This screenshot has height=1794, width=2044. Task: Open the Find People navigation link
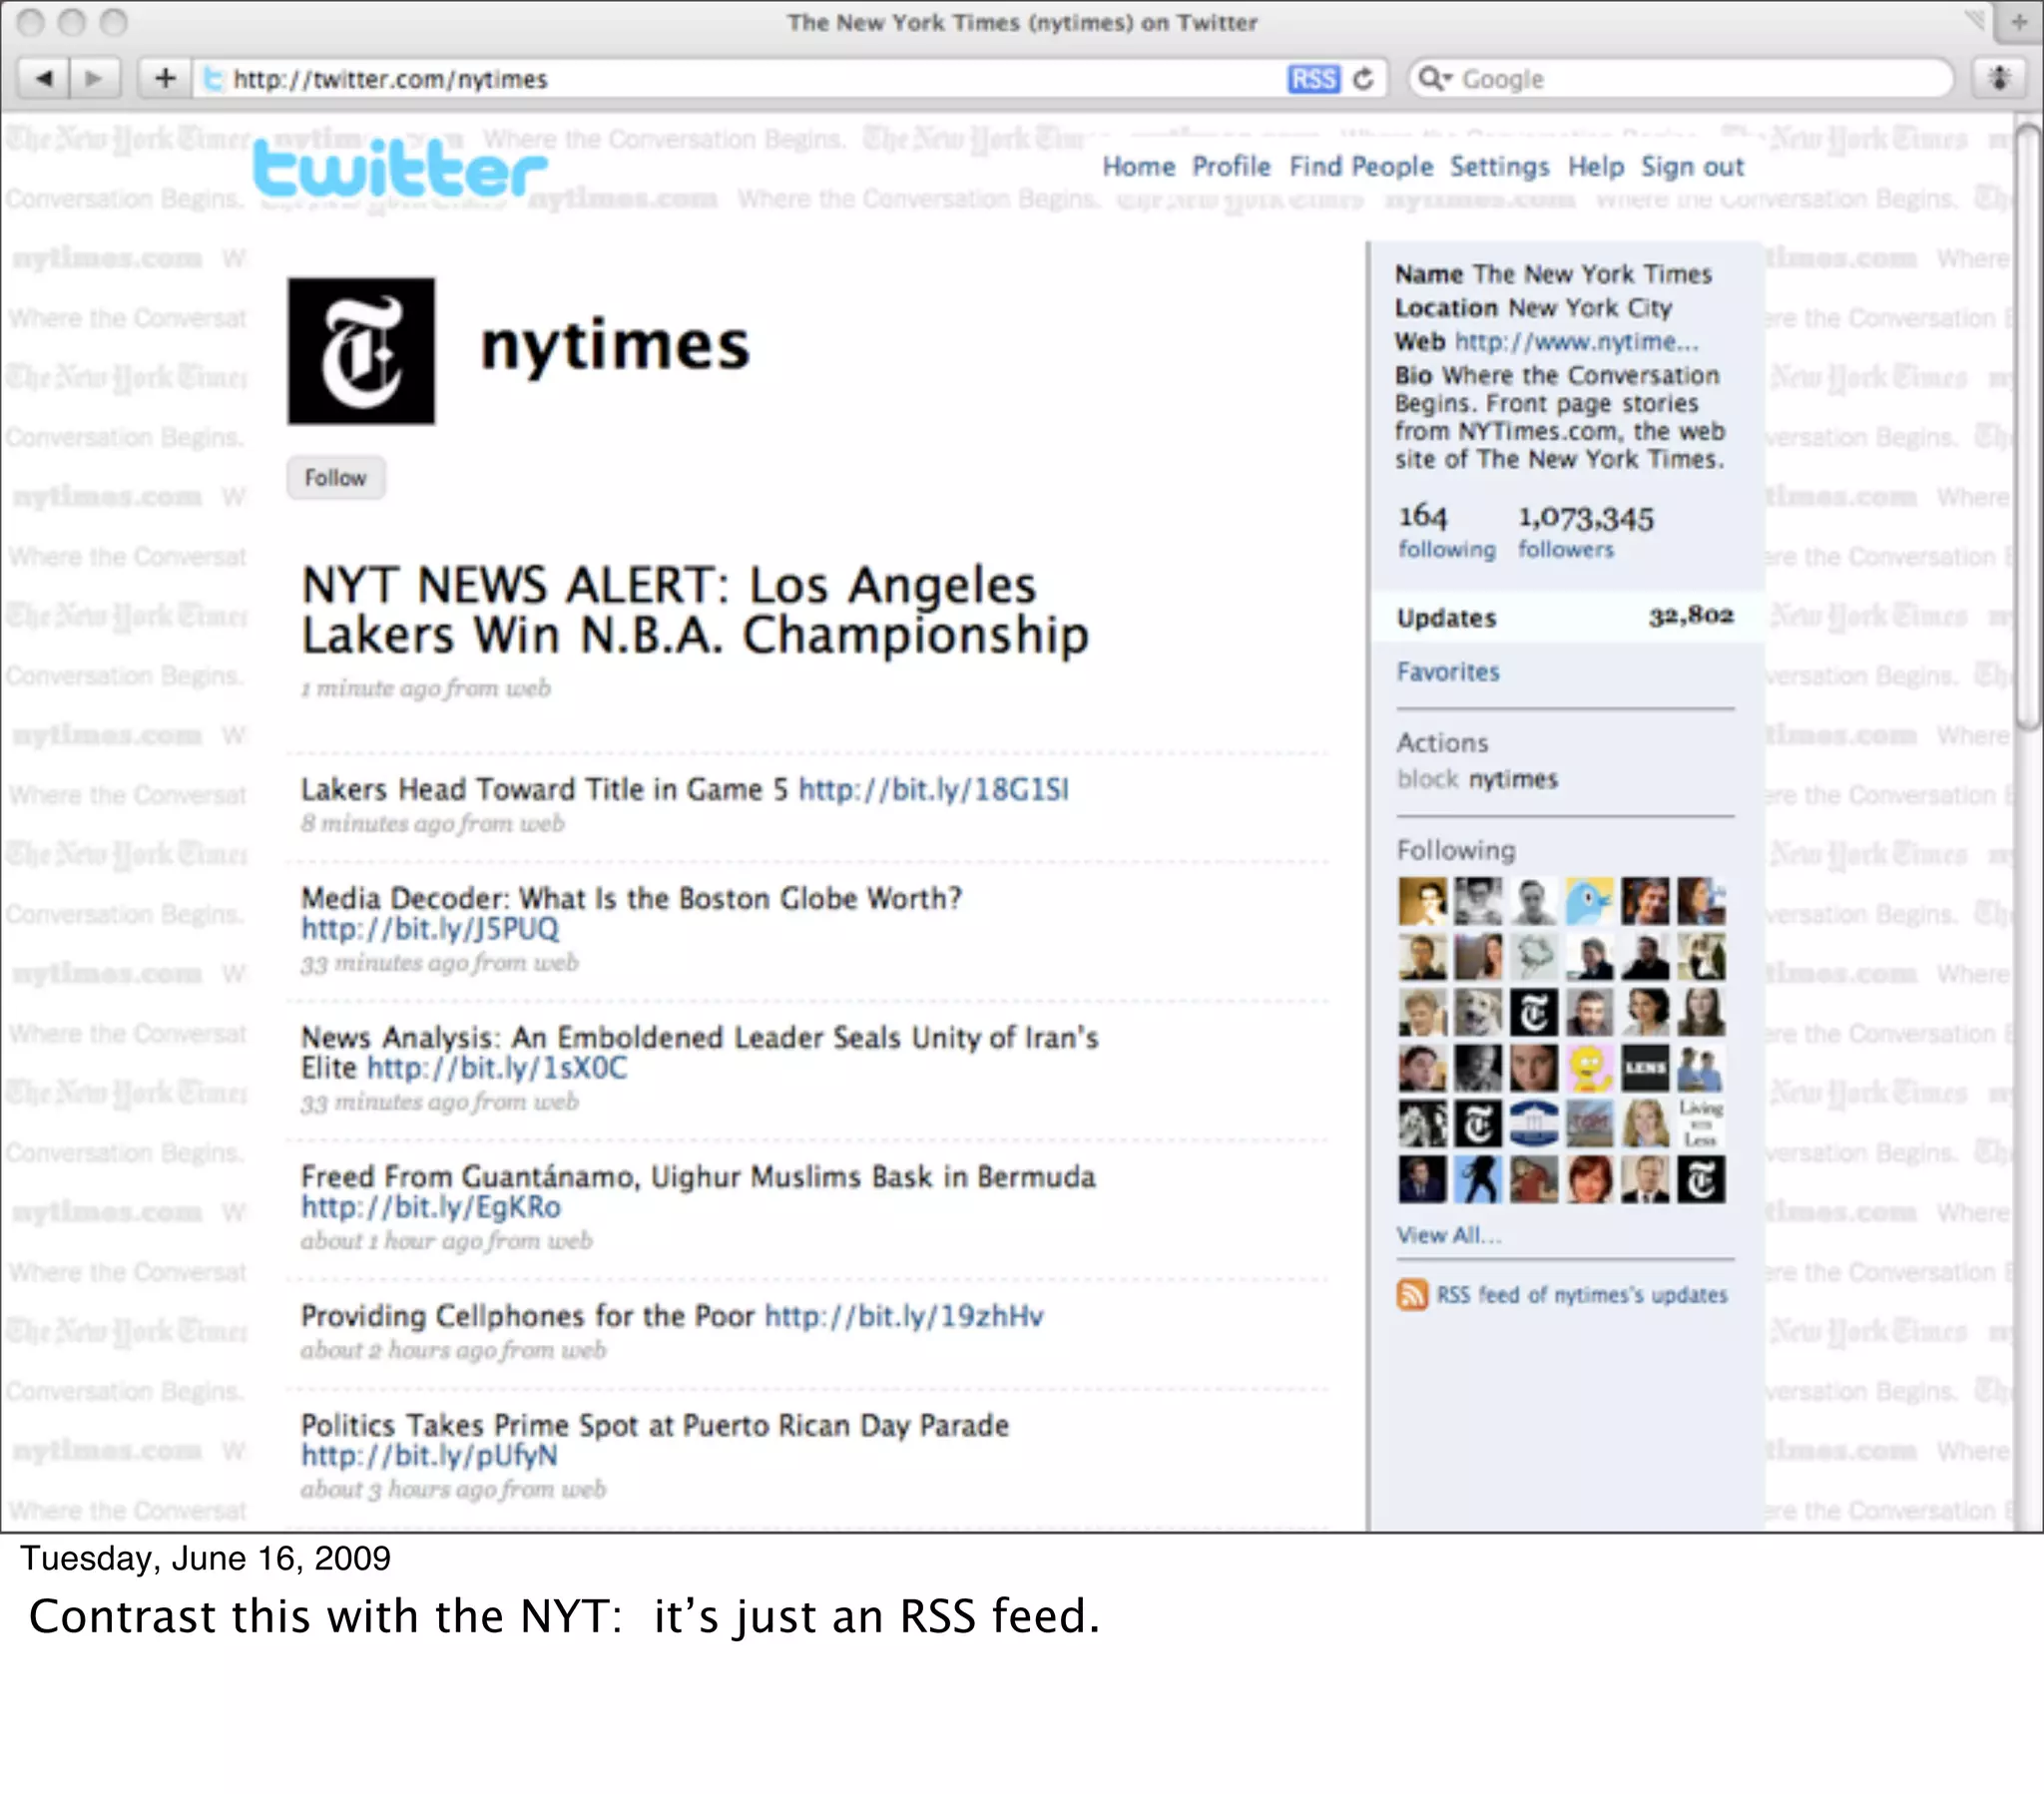coord(1361,167)
